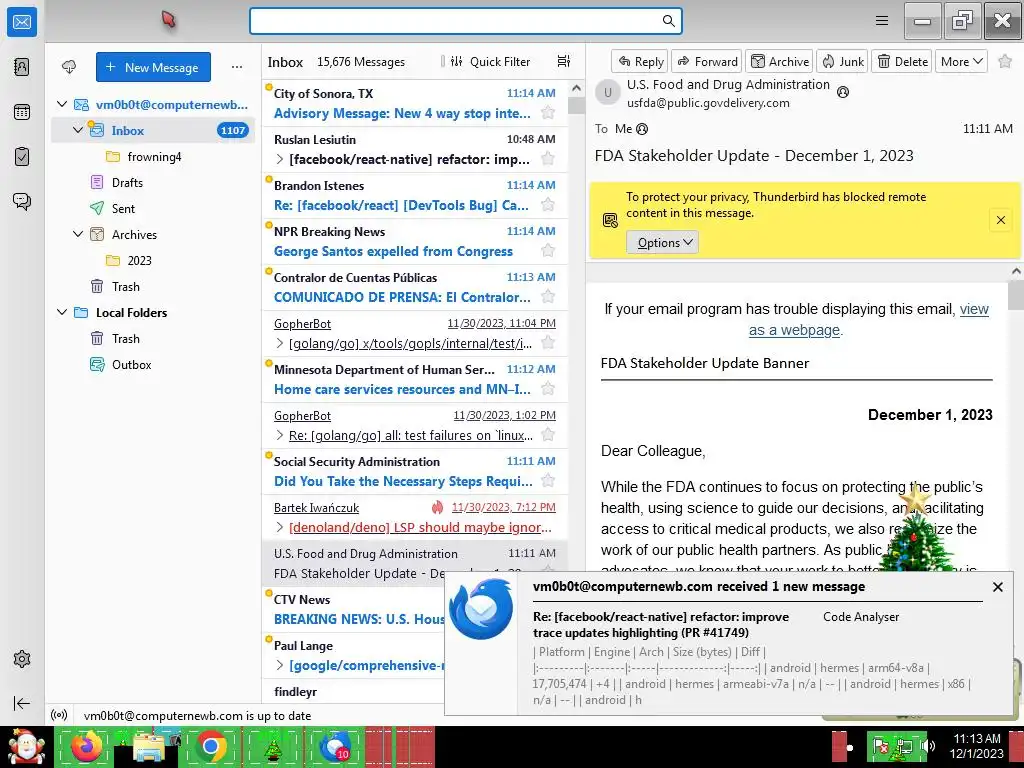Star the Contralor de Cuentas message
The height and width of the screenshot is (768, 1024).
click(548, 297)
